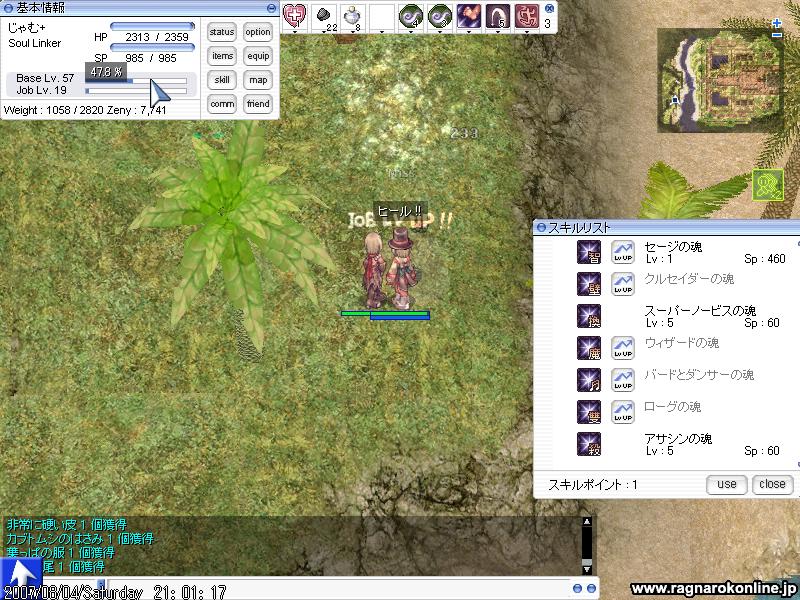Select the アサシンの魂 skill icon
Screen dimensions: 800x600
coord(589,444)
